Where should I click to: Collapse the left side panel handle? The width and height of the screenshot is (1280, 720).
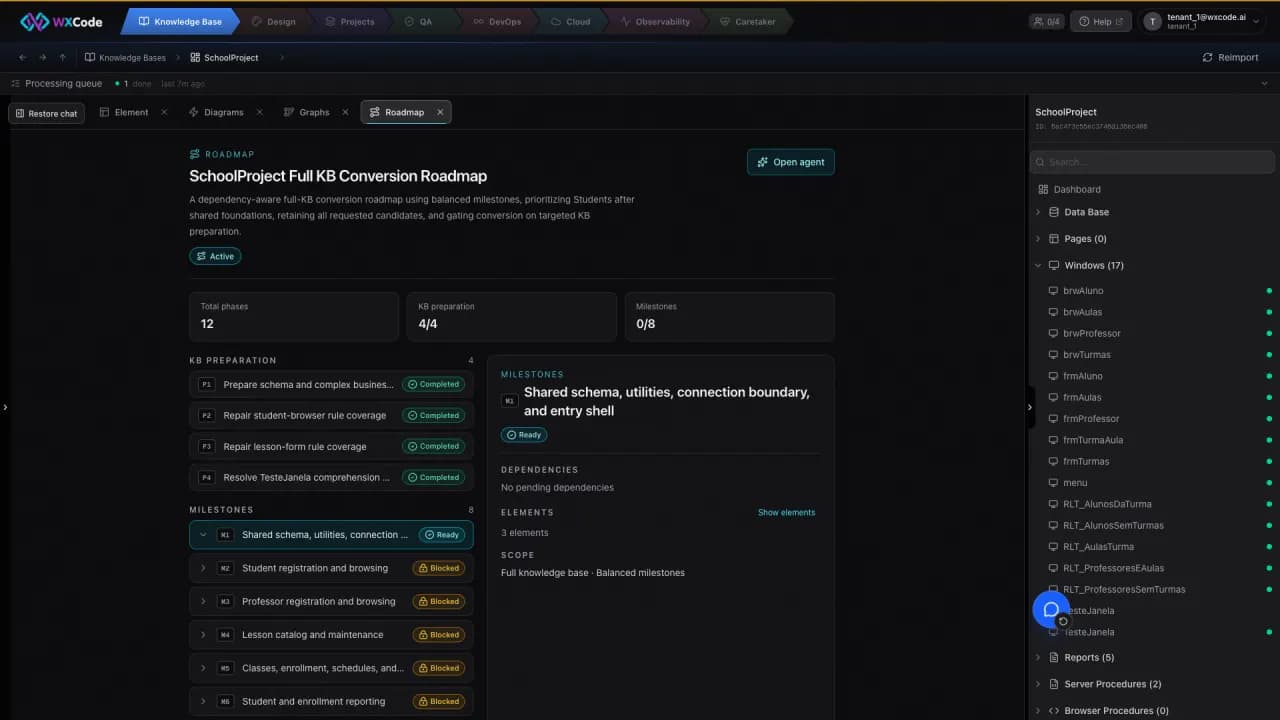click(x=5, y=407)
